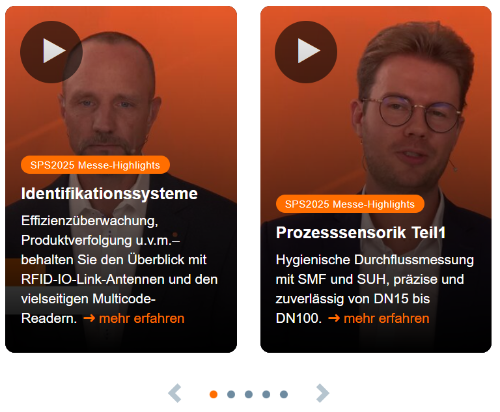
Task: Click SPS2025 Messe-Highlights tag on Identifikationssysteme card
Action: 95,165
